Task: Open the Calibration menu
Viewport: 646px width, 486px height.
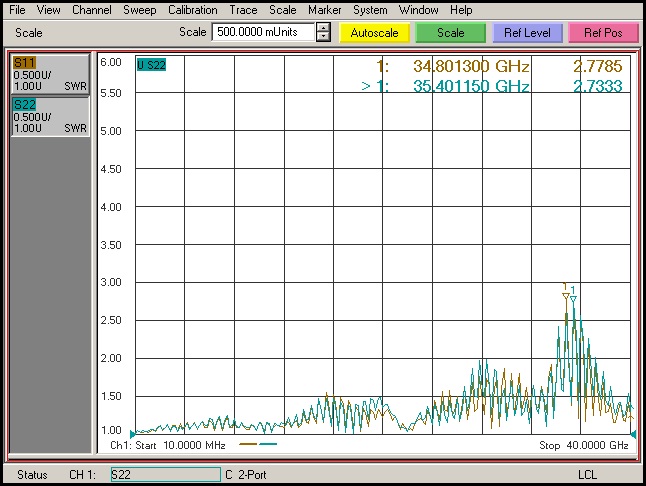Action: click(x=192, y=10)
